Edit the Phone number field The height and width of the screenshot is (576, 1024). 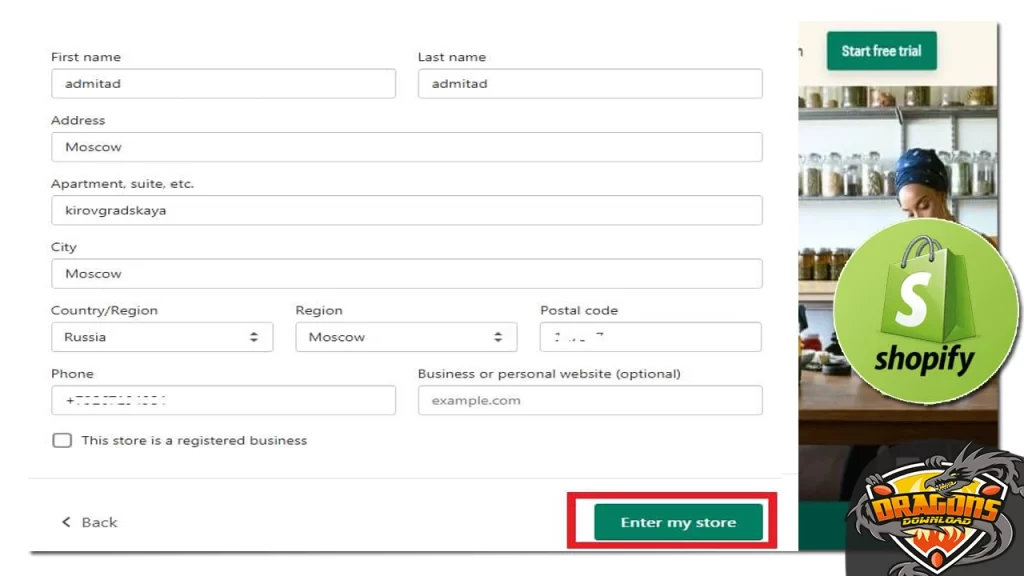pos(222,400)
